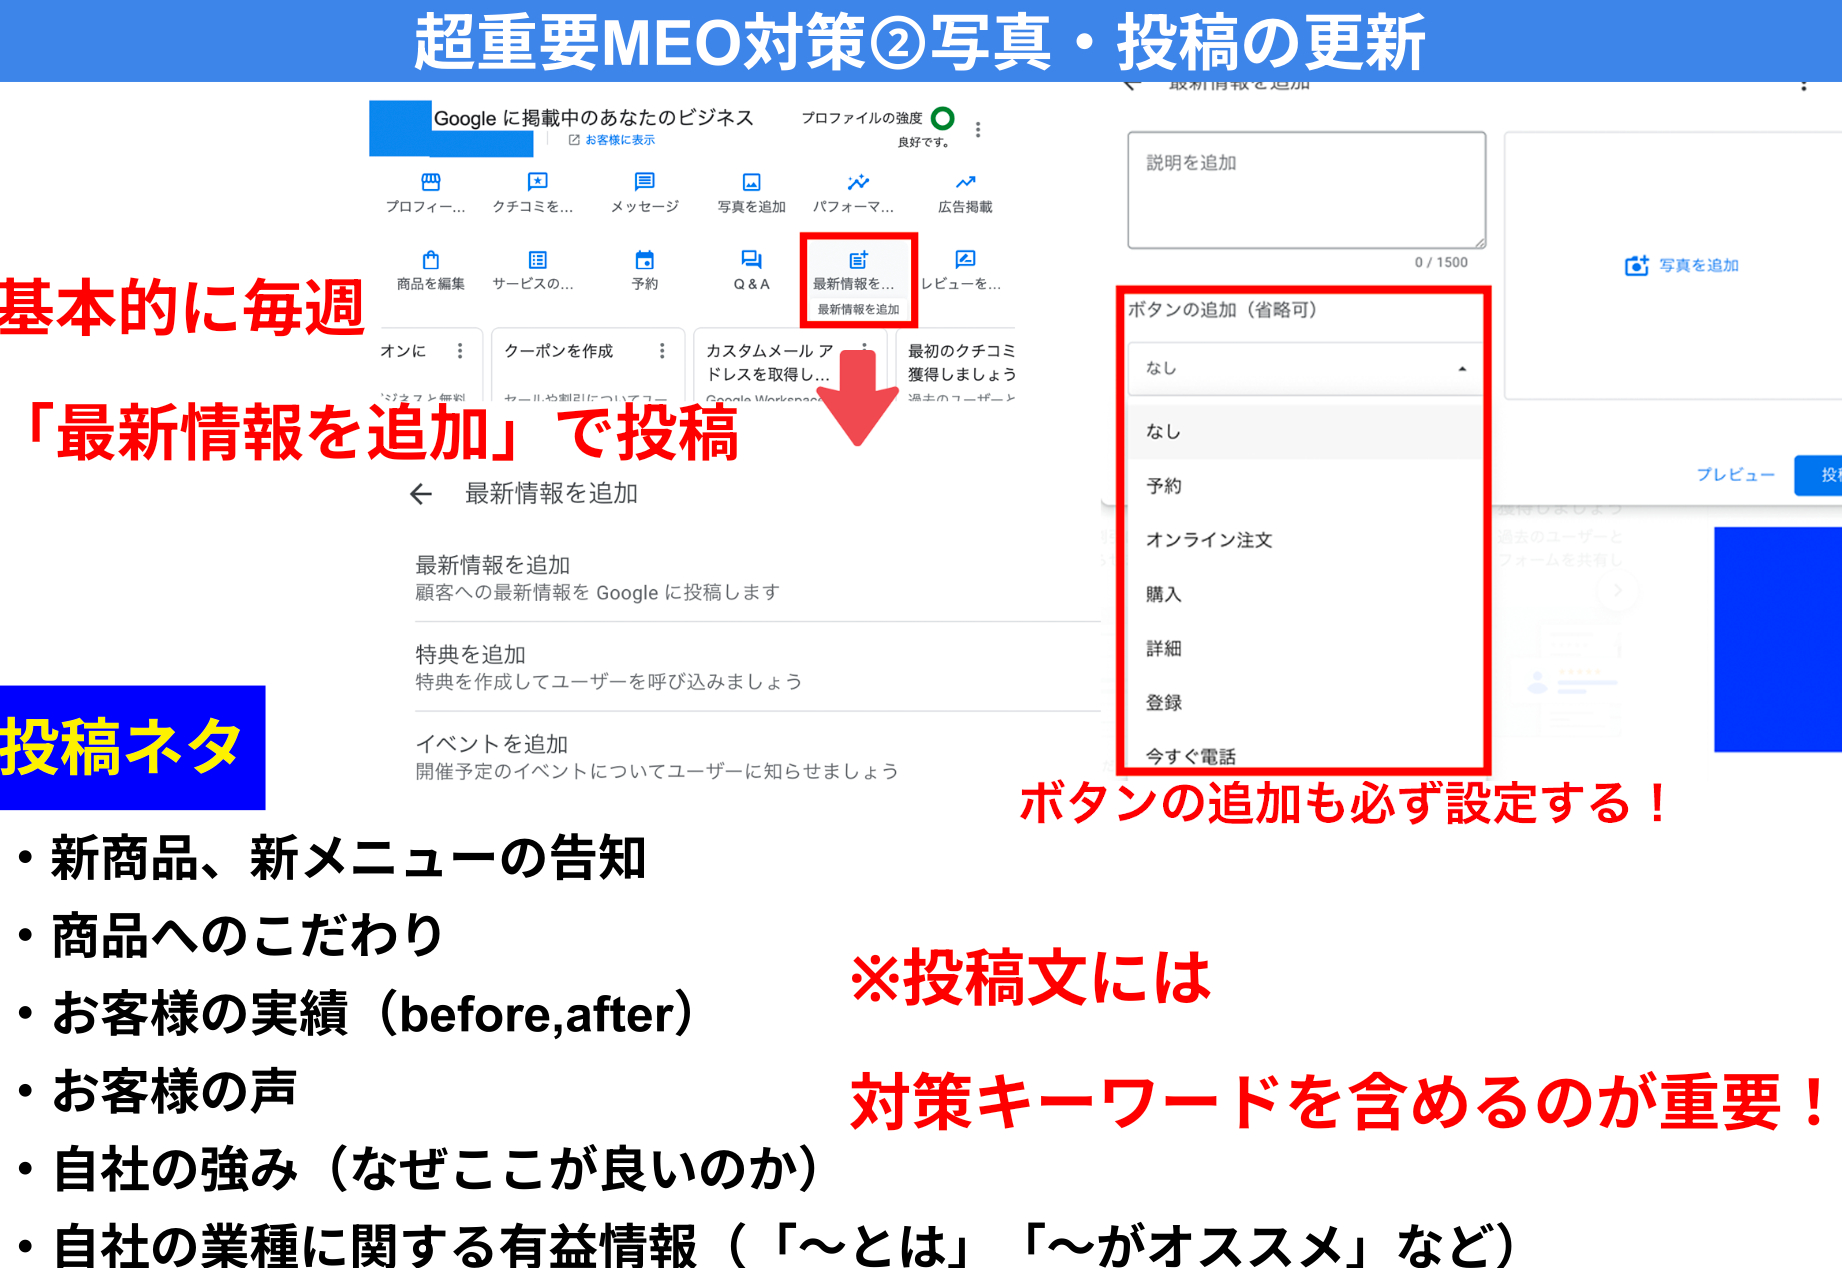The height and width of the screenshot is (1268, 1842).
Task: Open the レビューを... request review icon
Action: click(965, 260)
